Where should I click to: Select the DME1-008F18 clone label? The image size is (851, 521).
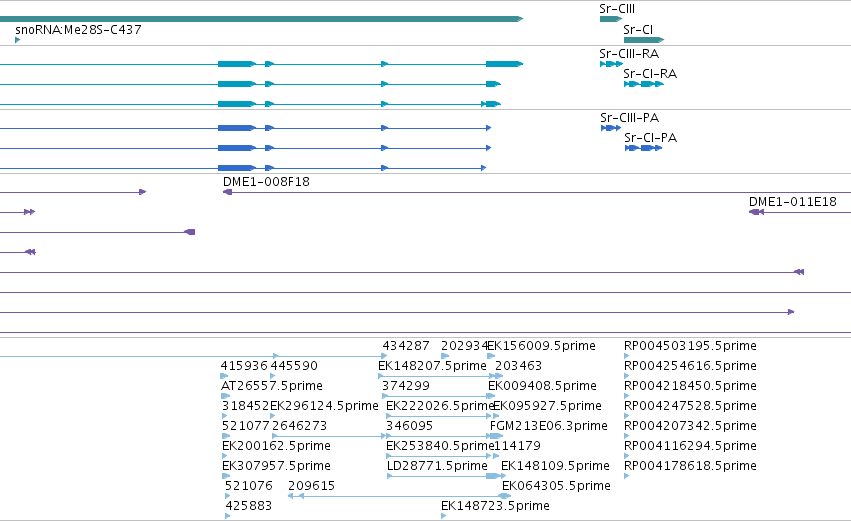pyautogui.click(x=266, y=182)
